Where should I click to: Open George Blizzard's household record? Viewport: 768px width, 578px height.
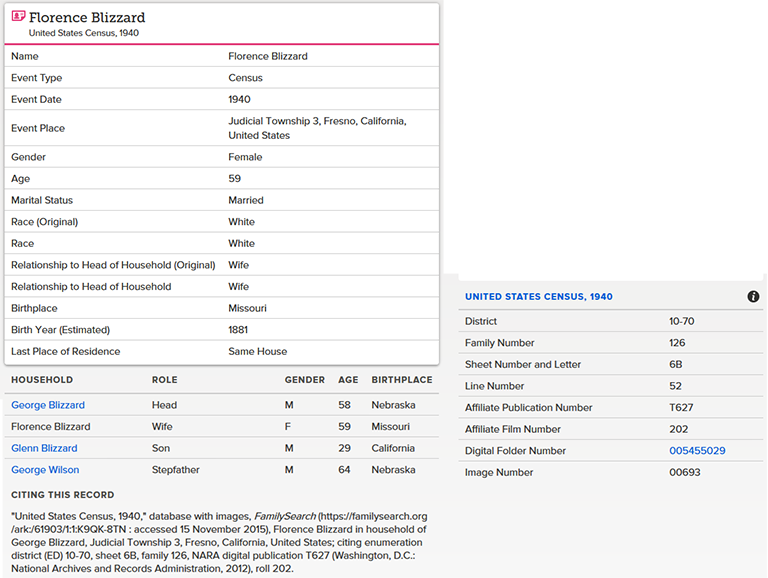48,405
